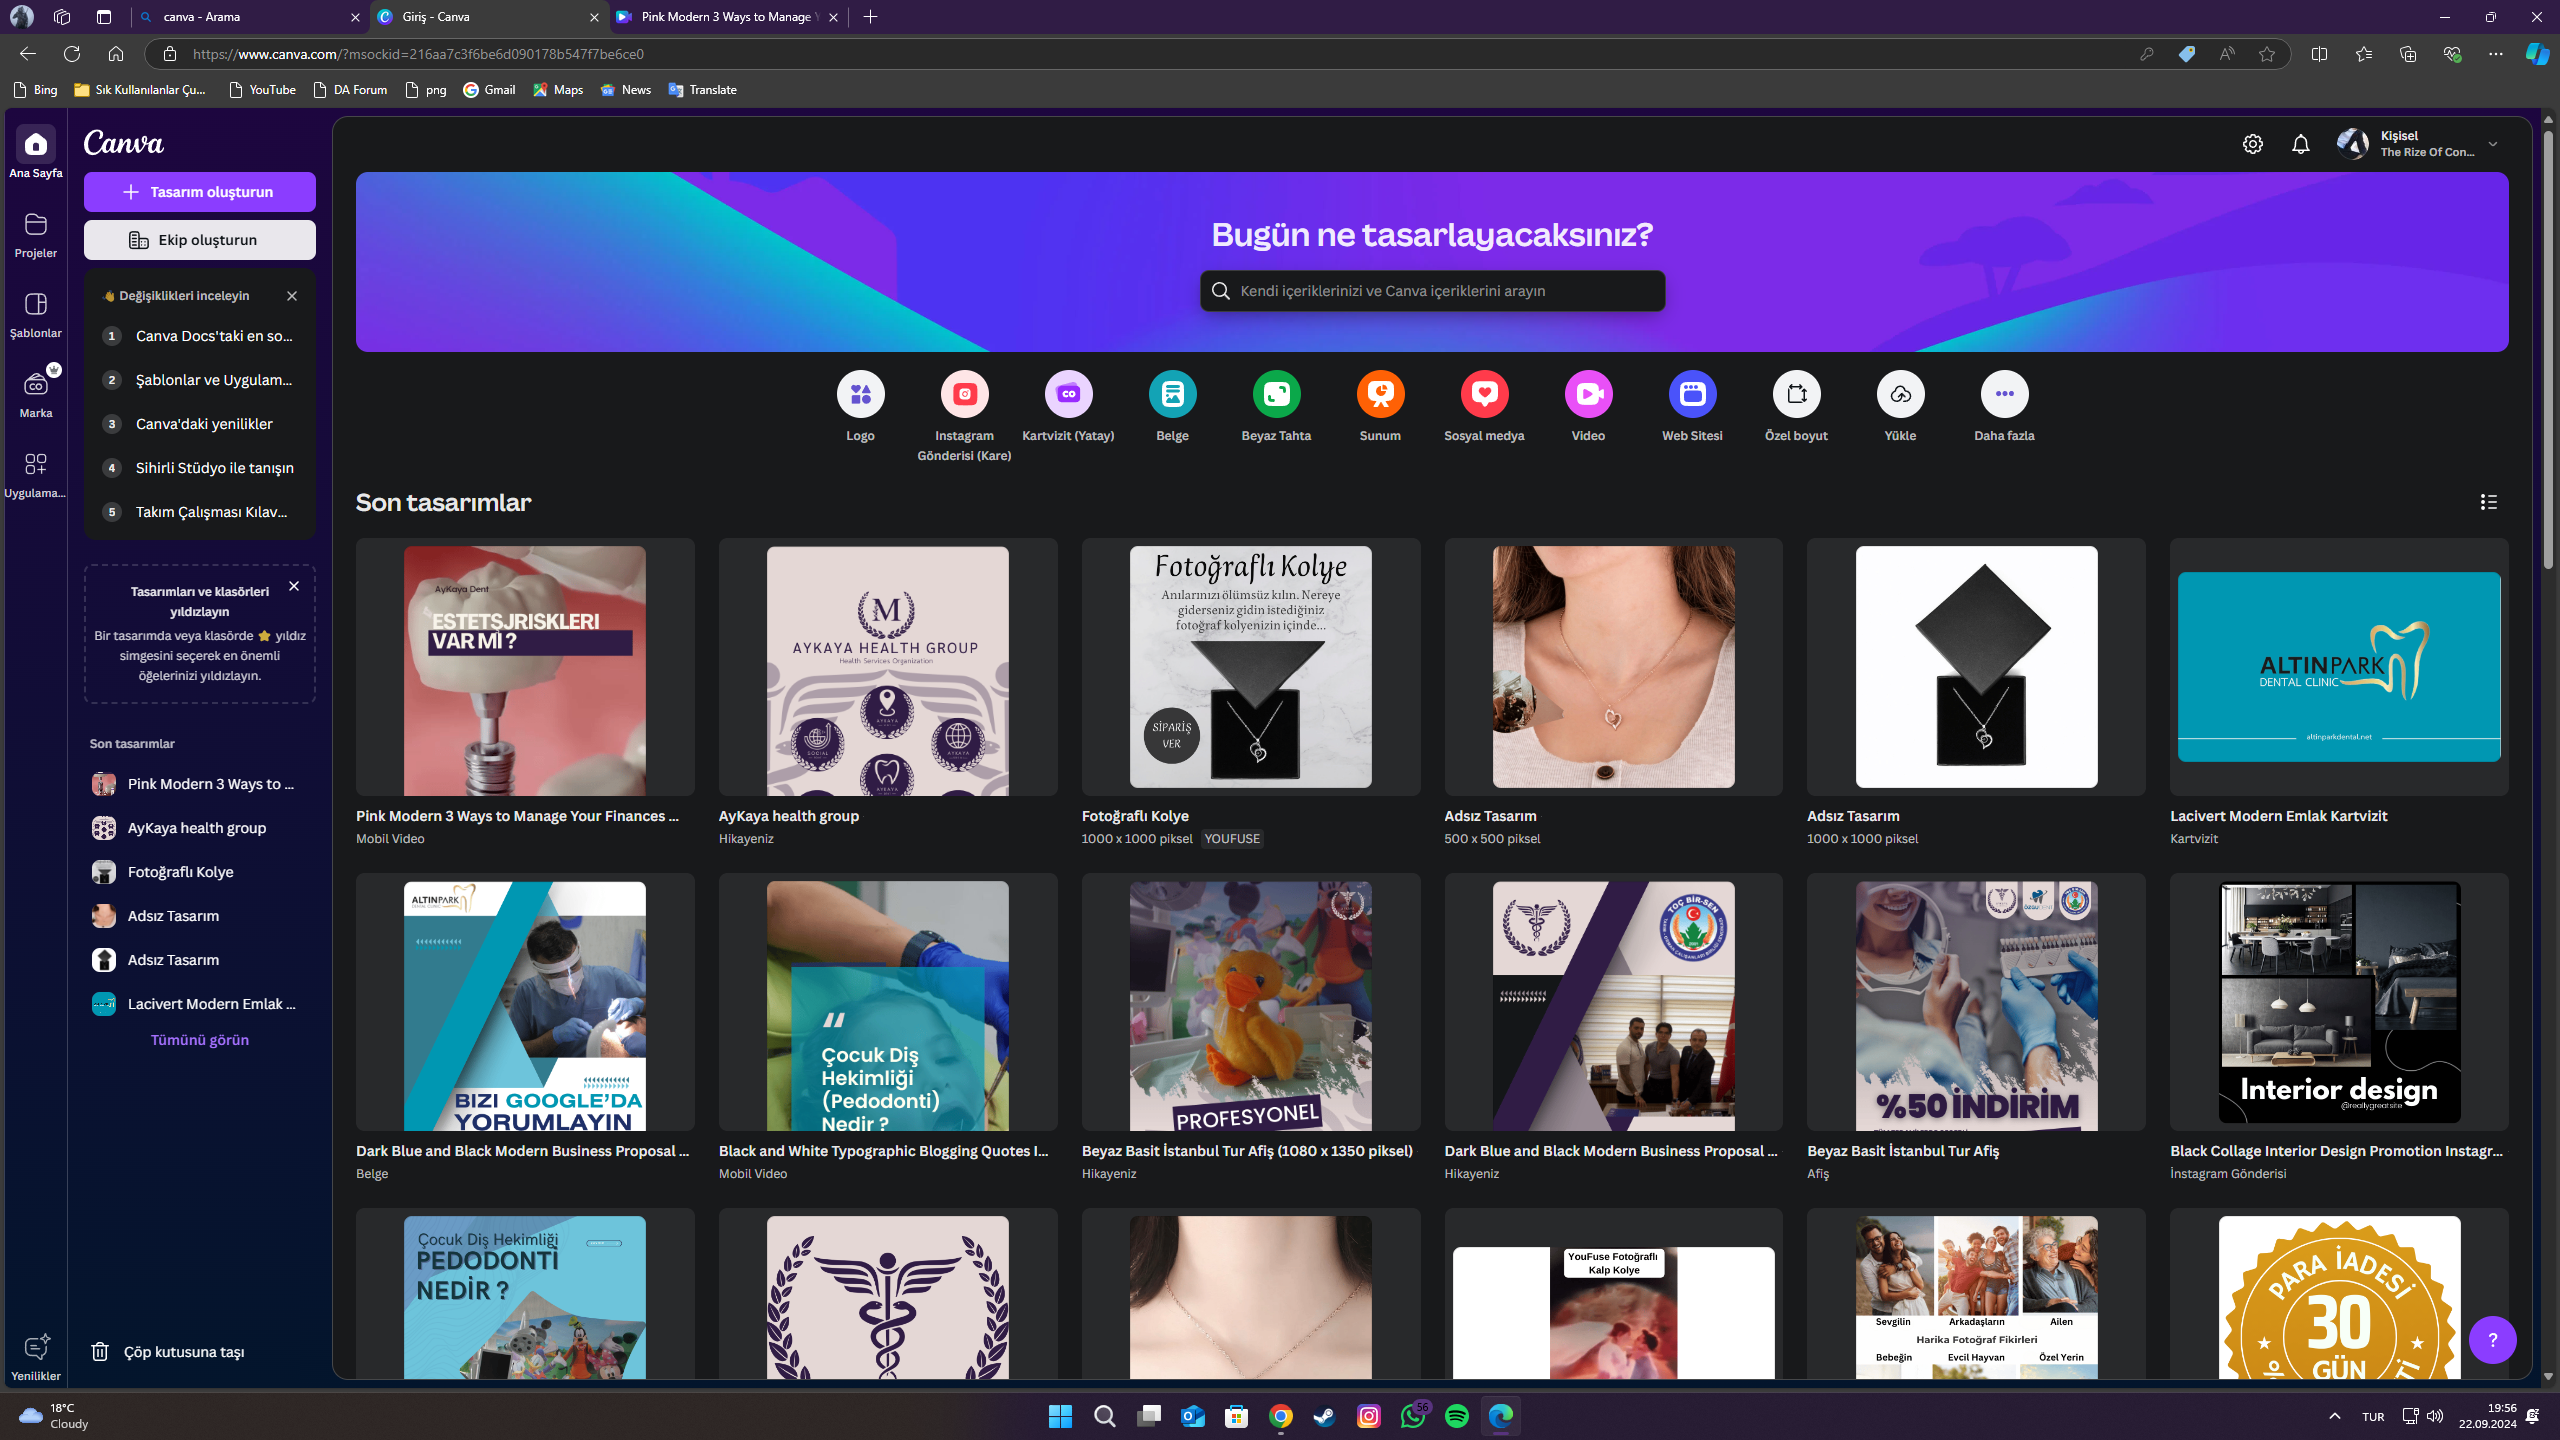Toggle Edge split screen view

click(2319, 54)
